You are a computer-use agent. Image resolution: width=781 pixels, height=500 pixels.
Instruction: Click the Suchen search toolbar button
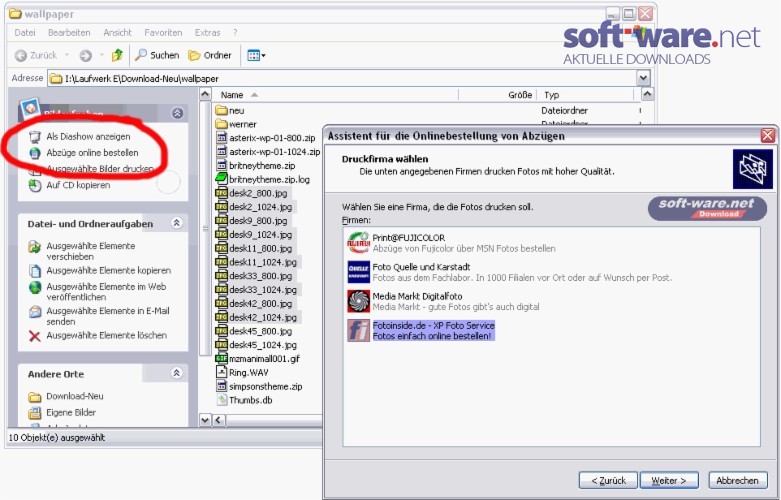(x=157, y=55)
